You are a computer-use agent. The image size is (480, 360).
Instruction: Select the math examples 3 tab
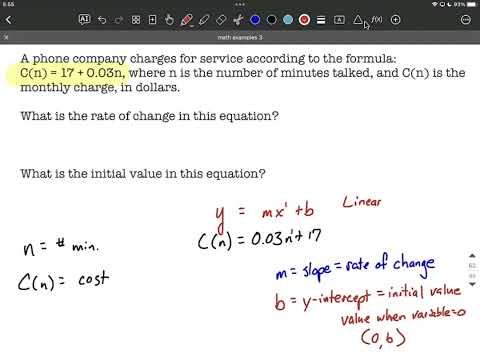(240, 37)
